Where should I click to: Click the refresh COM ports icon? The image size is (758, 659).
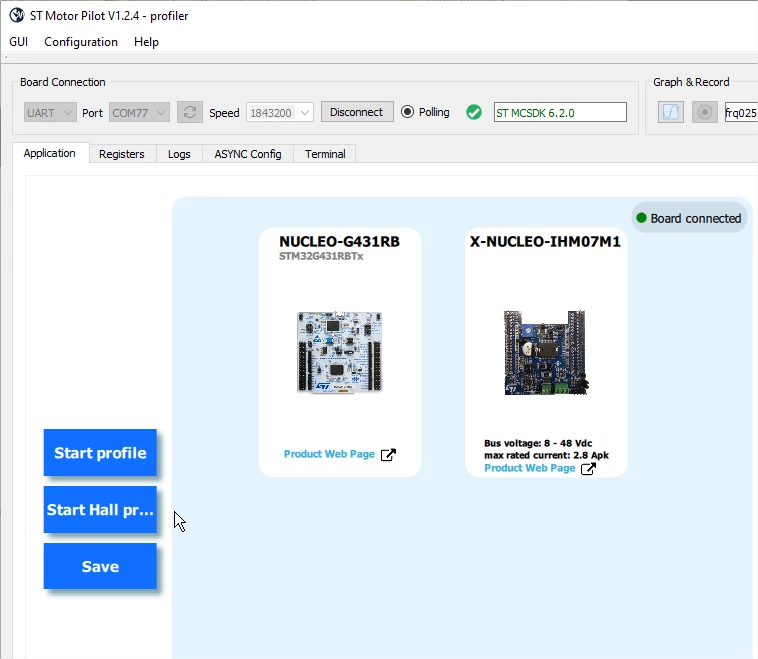pos(190,112)
